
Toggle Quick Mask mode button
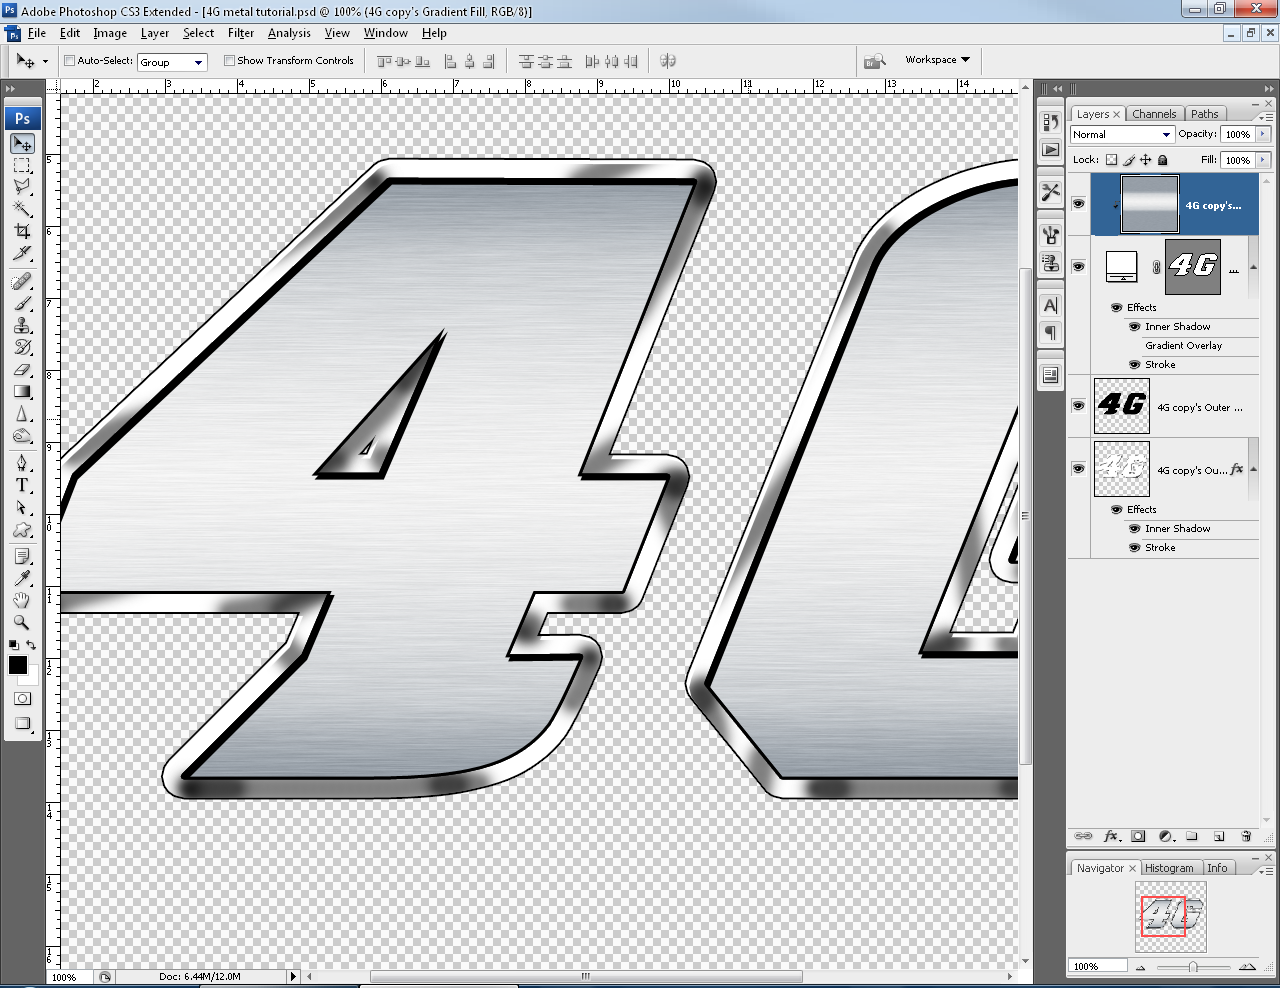click(22, 699)
